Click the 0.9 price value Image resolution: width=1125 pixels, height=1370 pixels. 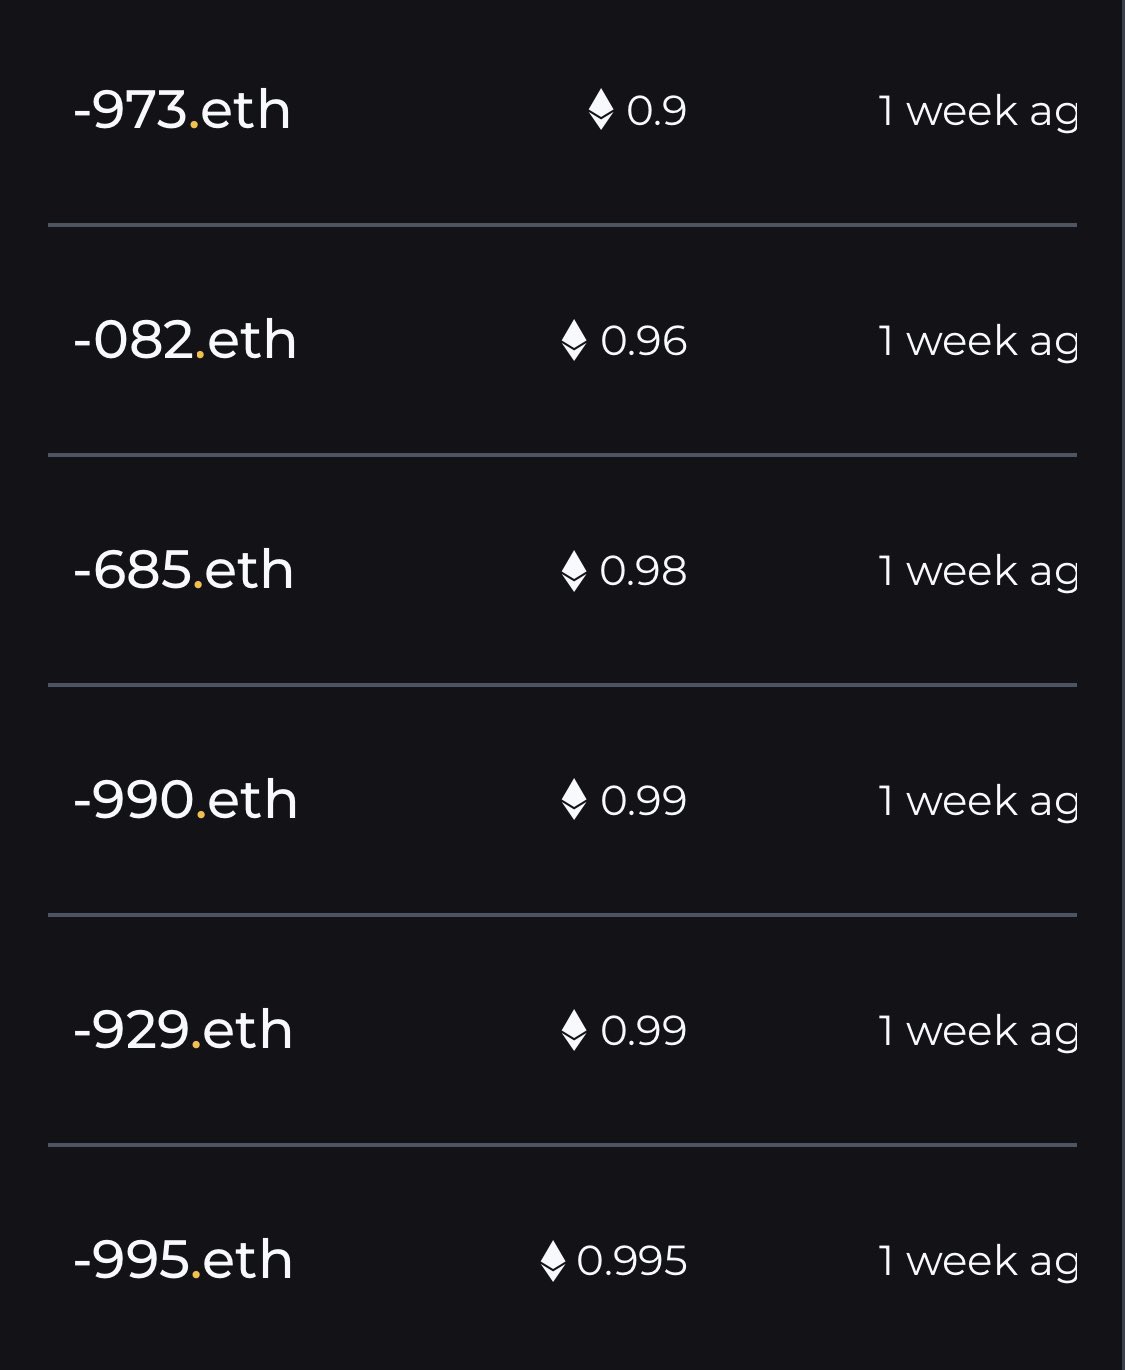click(x=656, y=111)
